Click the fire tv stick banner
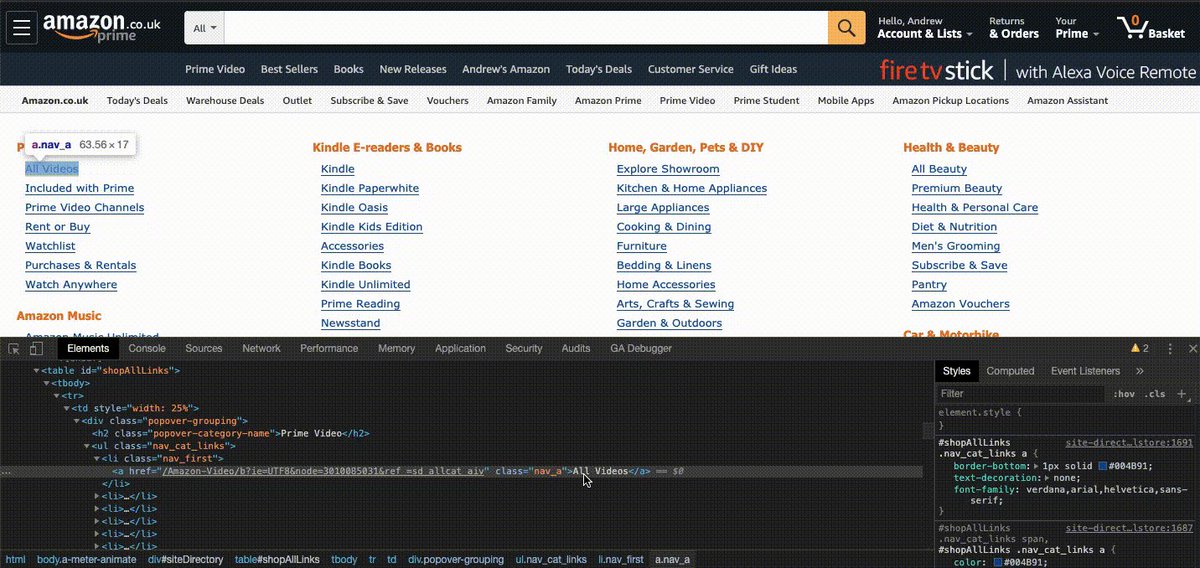Screen dimensions: 1200x568 pyautogui.click(x=1037, y=71)
